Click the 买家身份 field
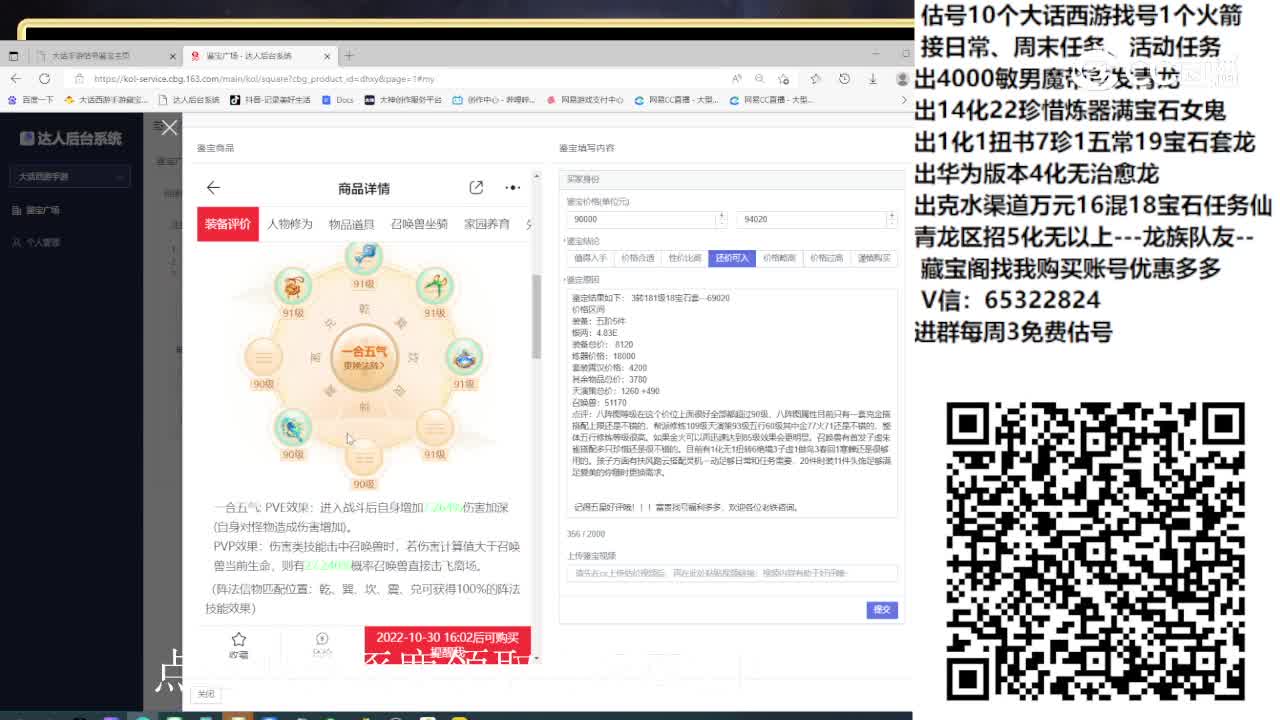Viewport: 1280px width, 720px height. pos(732,179)
